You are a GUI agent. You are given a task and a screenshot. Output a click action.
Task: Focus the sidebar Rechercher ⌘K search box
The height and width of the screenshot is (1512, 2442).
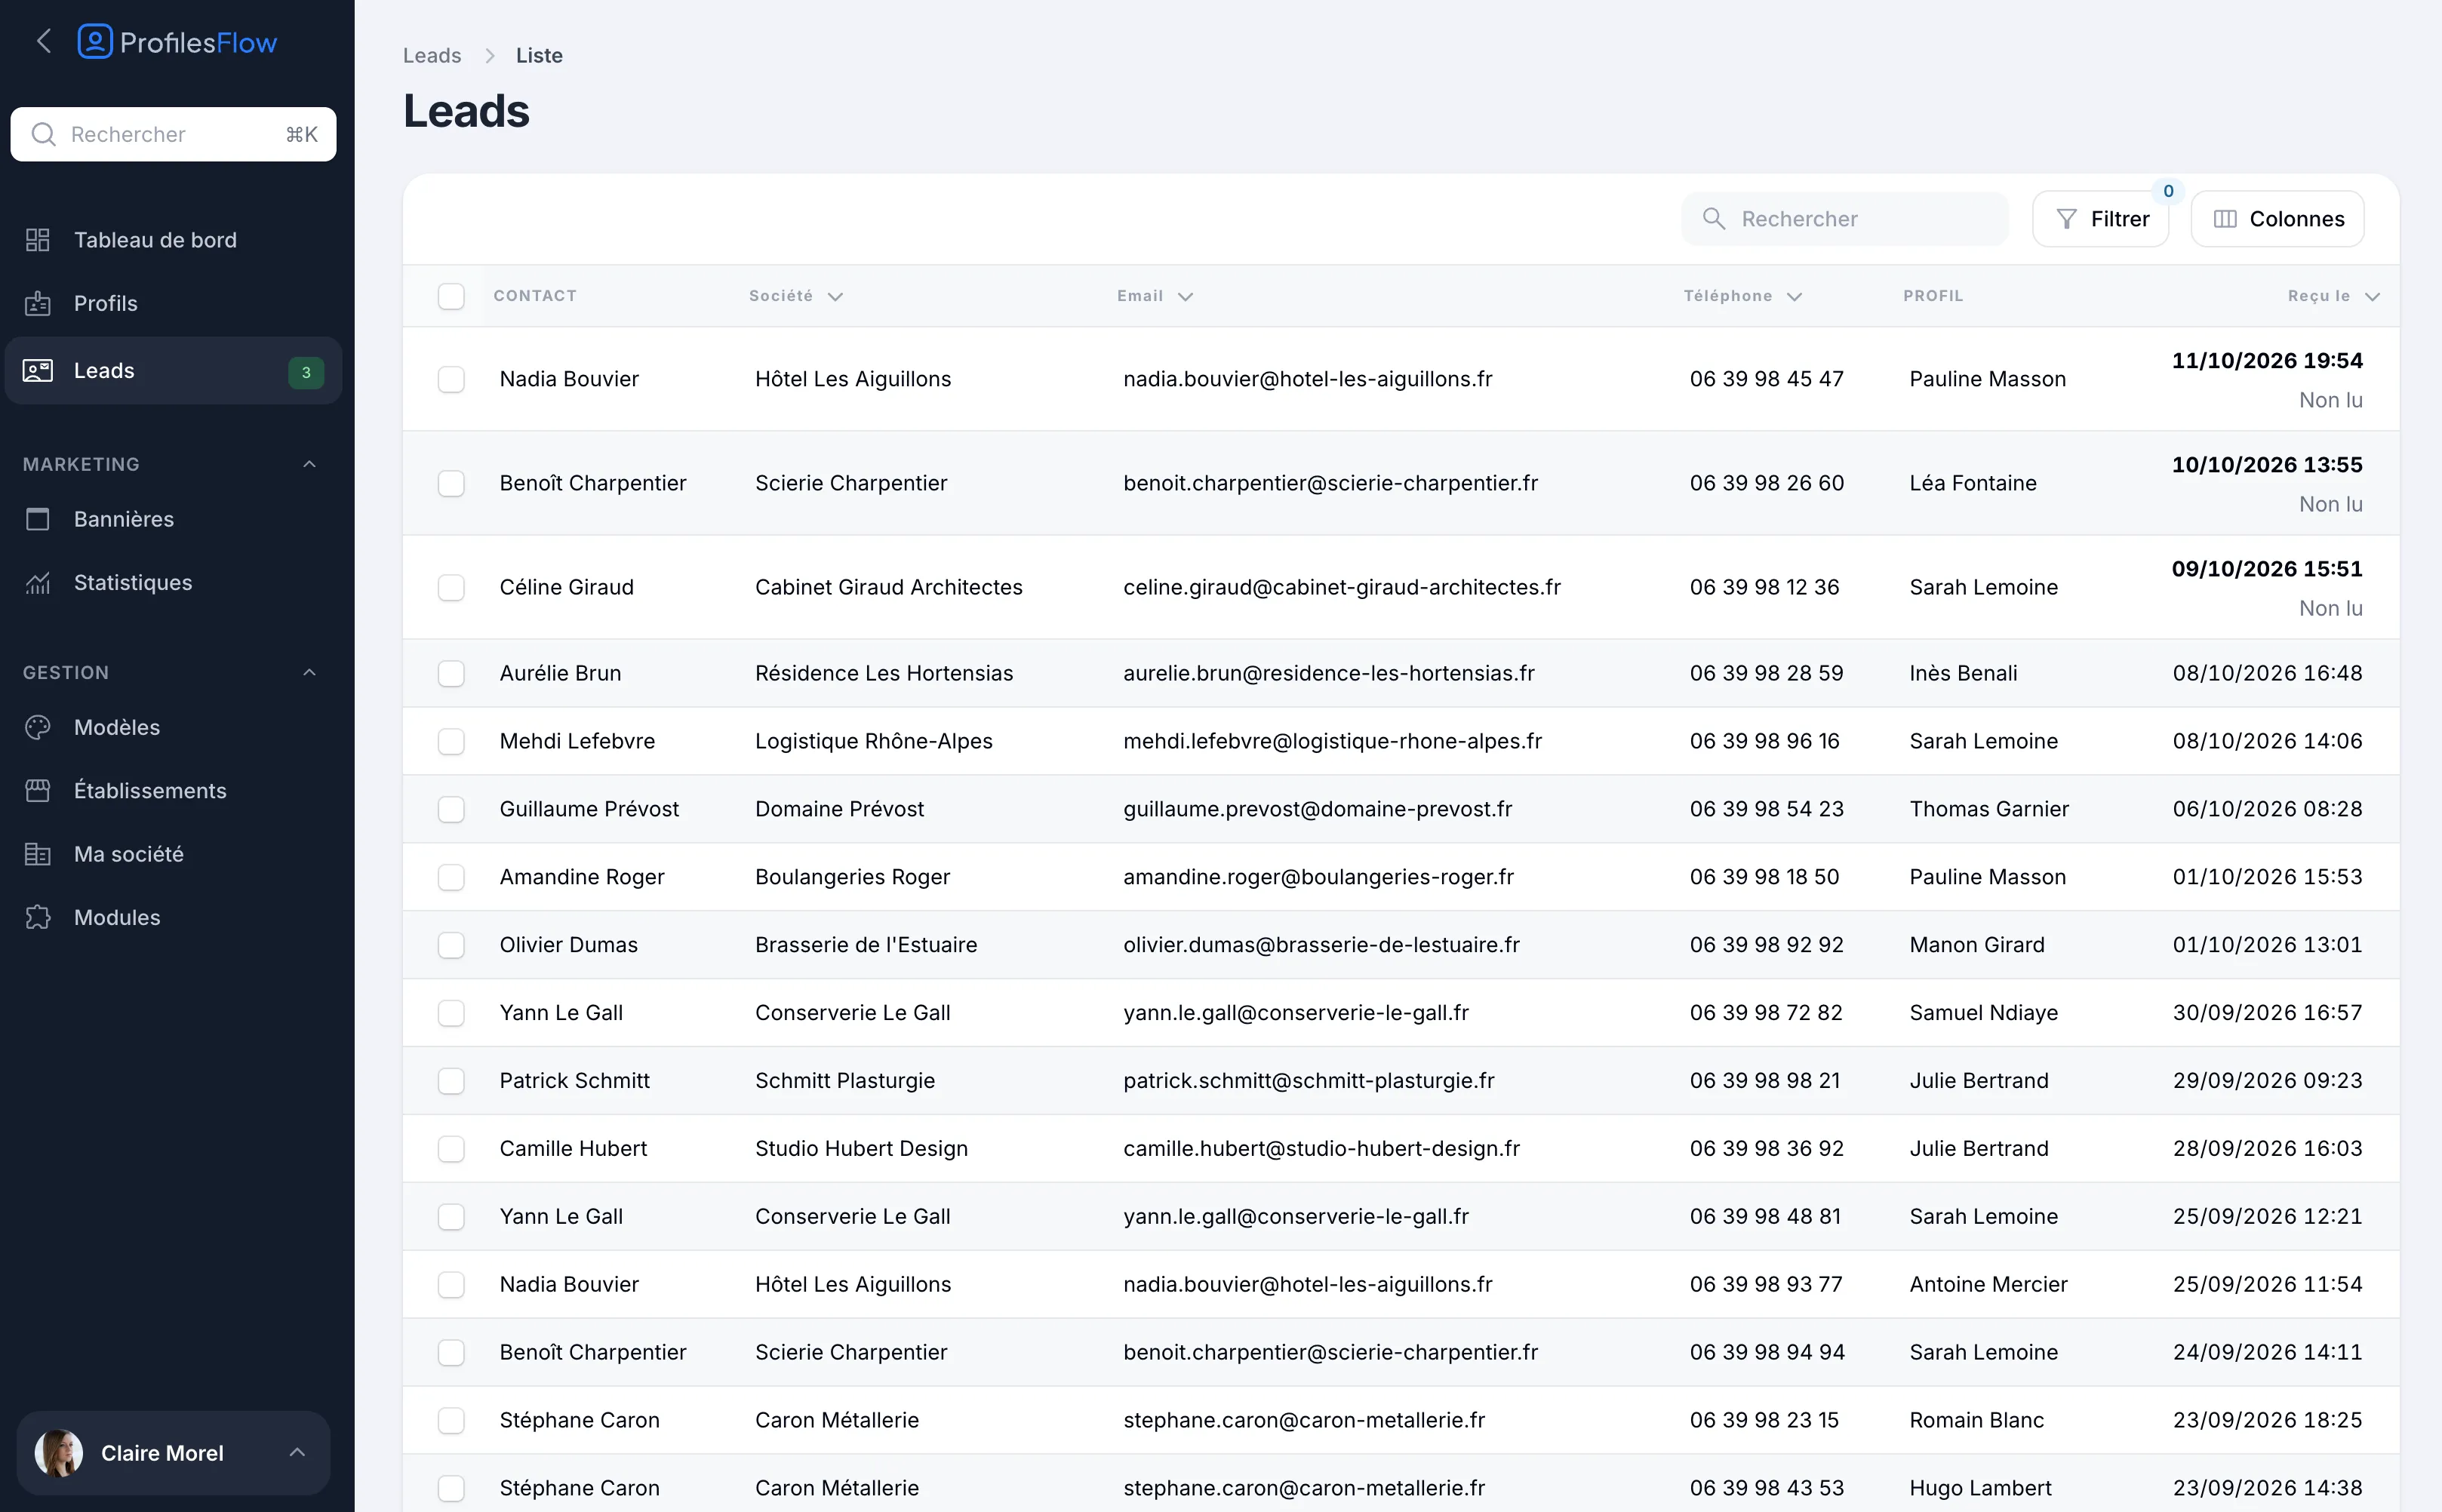[174, 134]
